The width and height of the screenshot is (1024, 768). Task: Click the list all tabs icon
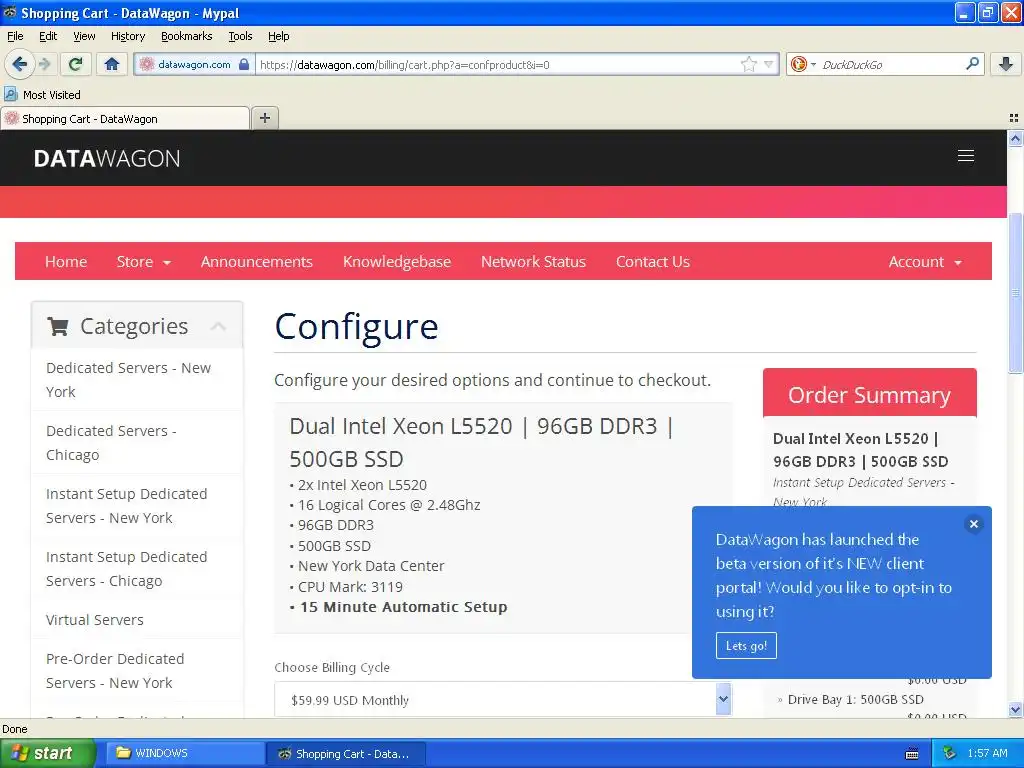coord(1014,118)
